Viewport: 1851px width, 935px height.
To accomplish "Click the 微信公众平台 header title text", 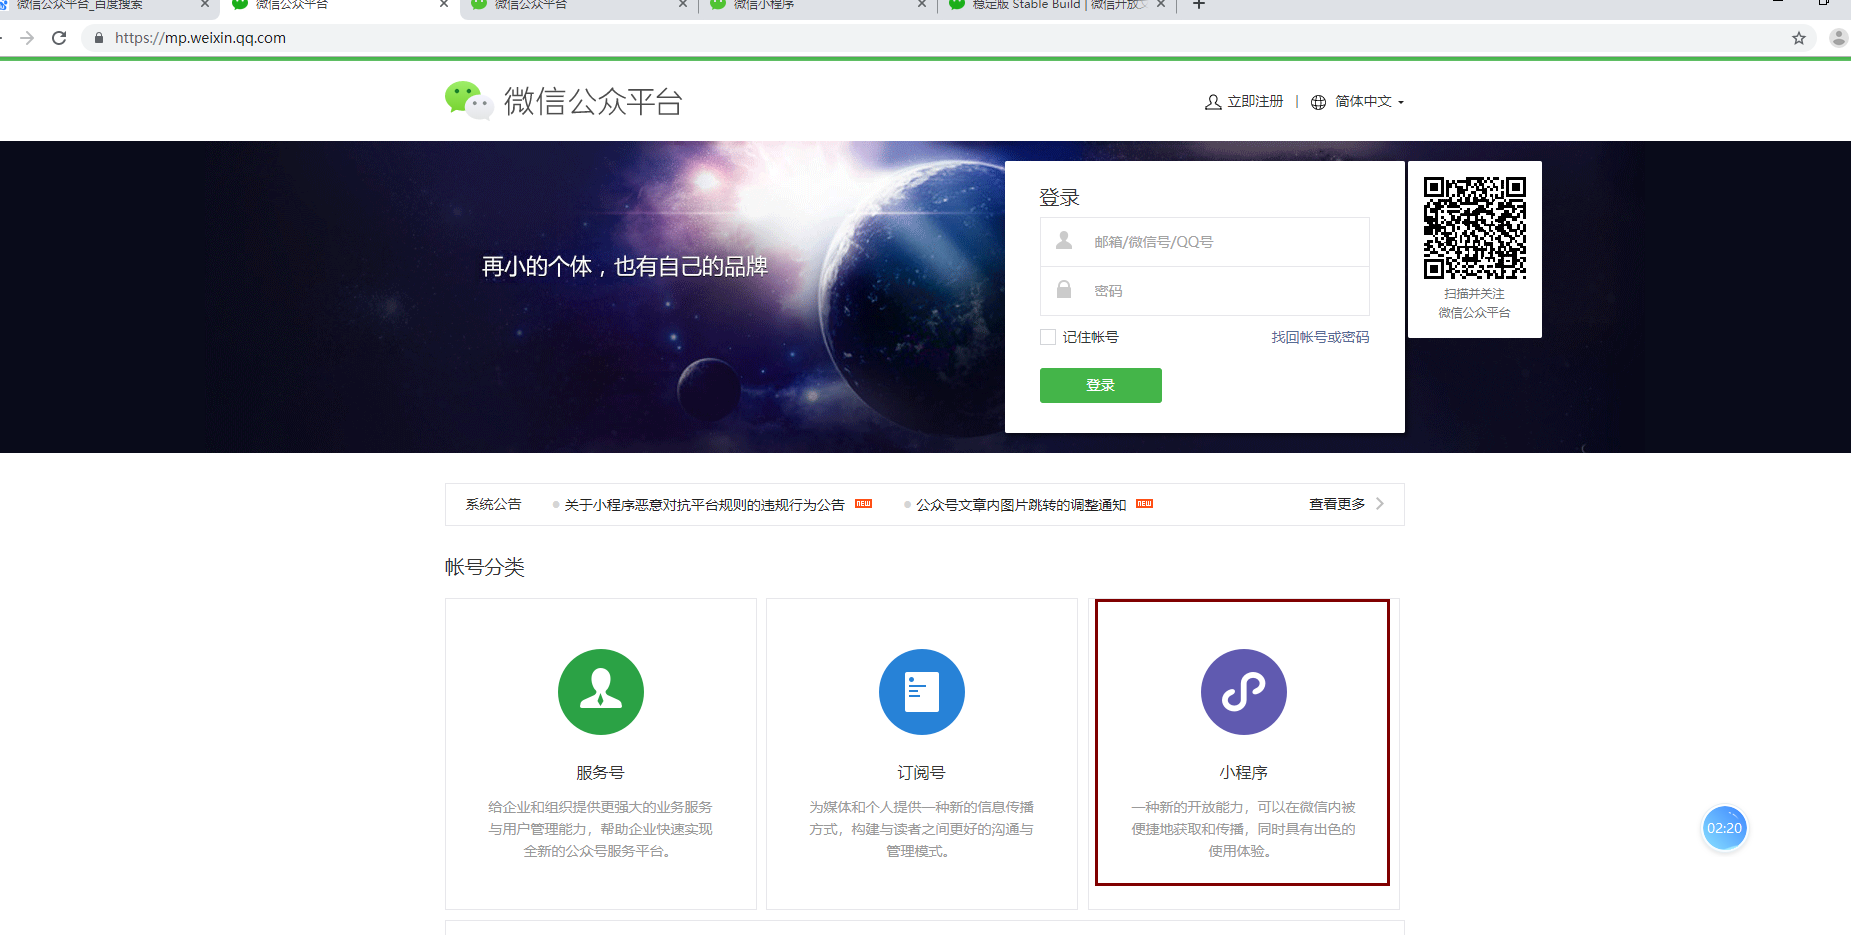I will pyautogui.click(x=593, y=101).
